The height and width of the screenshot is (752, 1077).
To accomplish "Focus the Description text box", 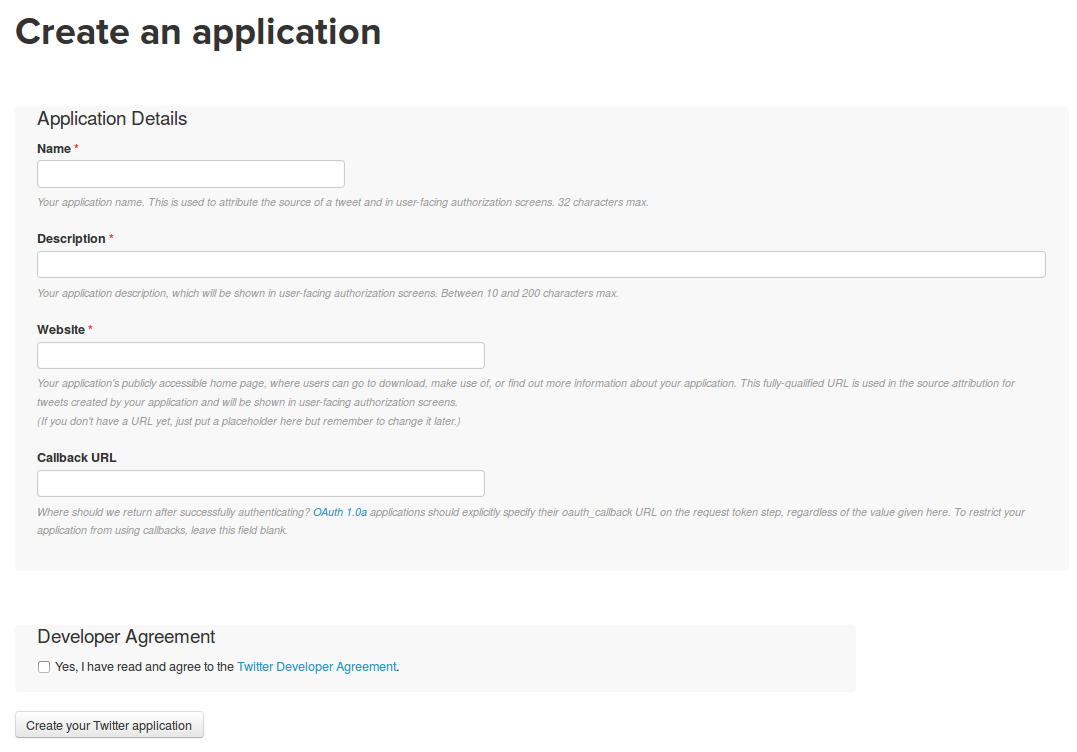I will (x=541, y=265).
